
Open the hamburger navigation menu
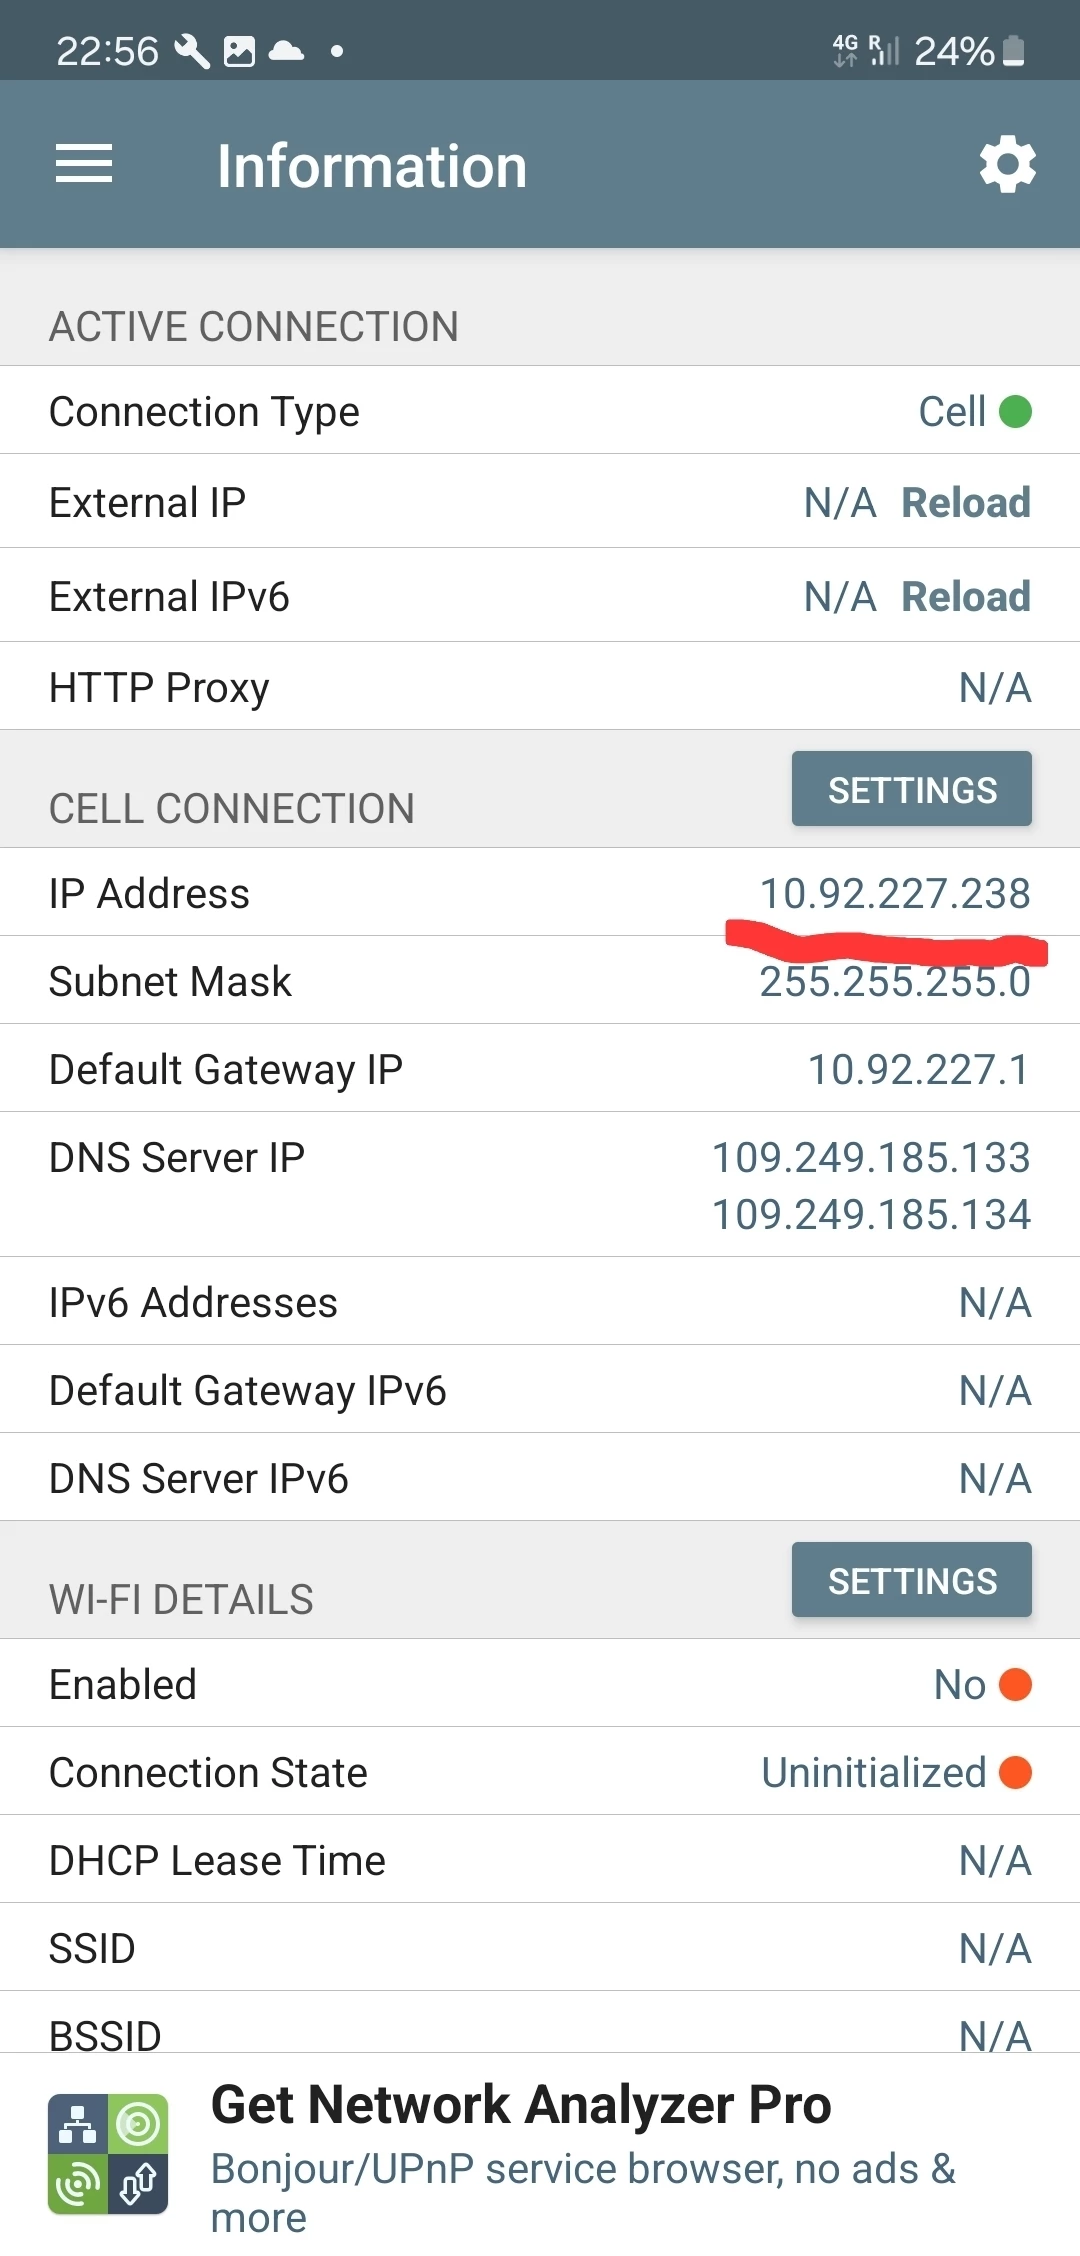click(84, 164)
